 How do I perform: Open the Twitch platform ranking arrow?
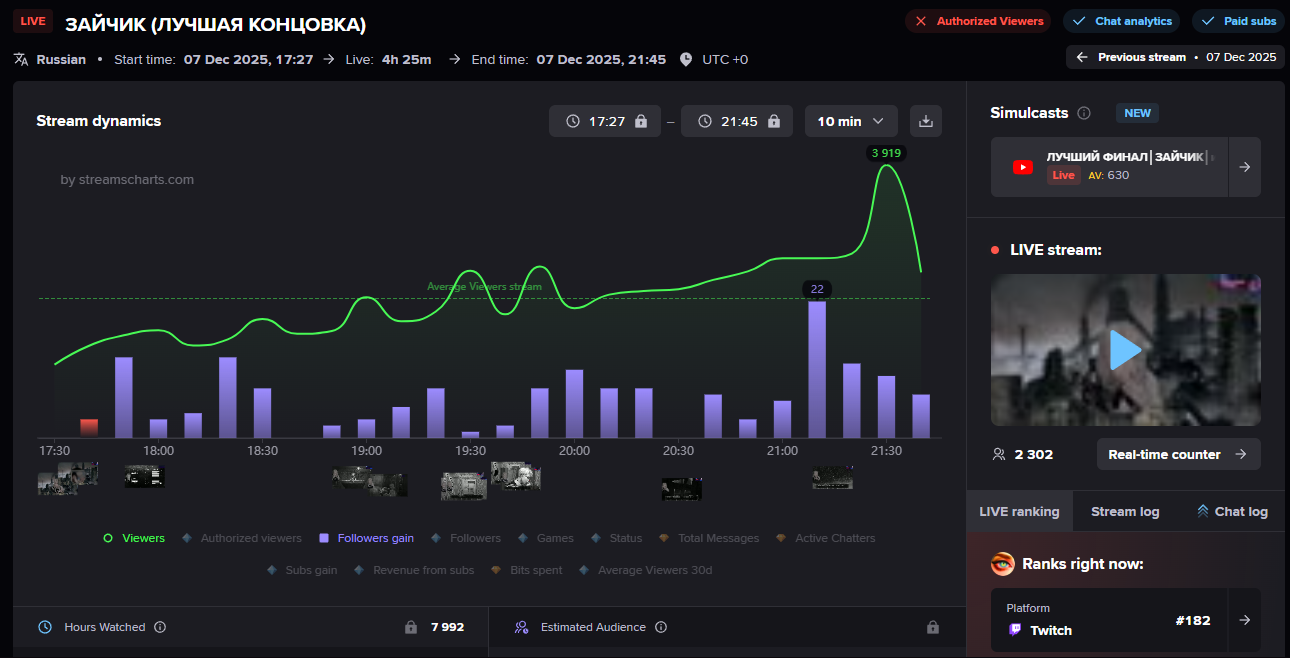click(1244, 620)
